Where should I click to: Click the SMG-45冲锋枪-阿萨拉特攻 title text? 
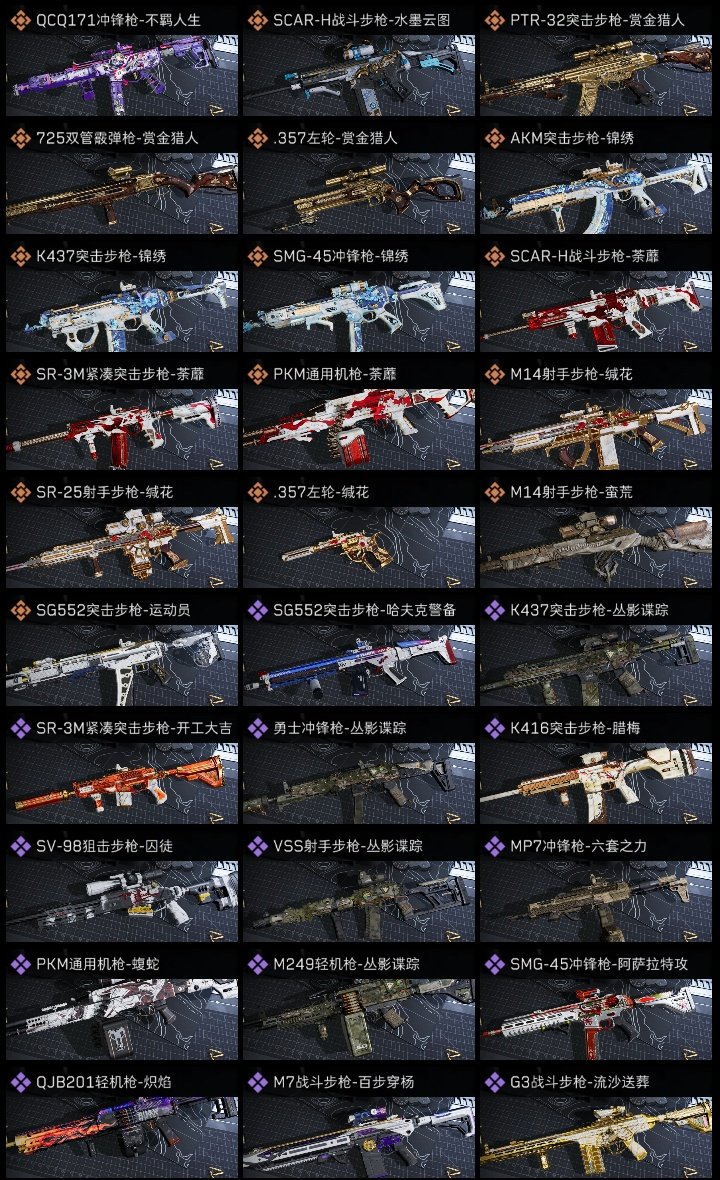click(x=599, y=964)
